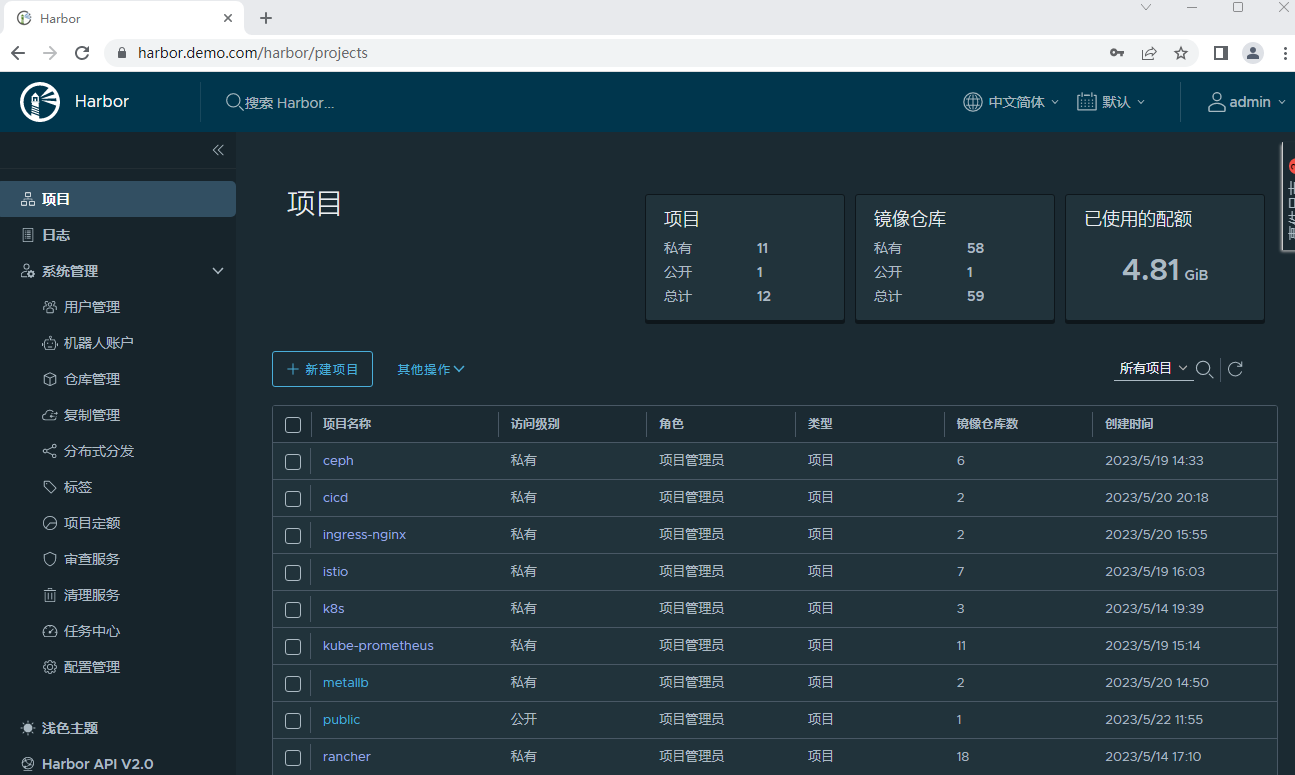The image size is (1295, 775).
Task: Open 配置管理 in the sidebar
Action: click(91, 667)
